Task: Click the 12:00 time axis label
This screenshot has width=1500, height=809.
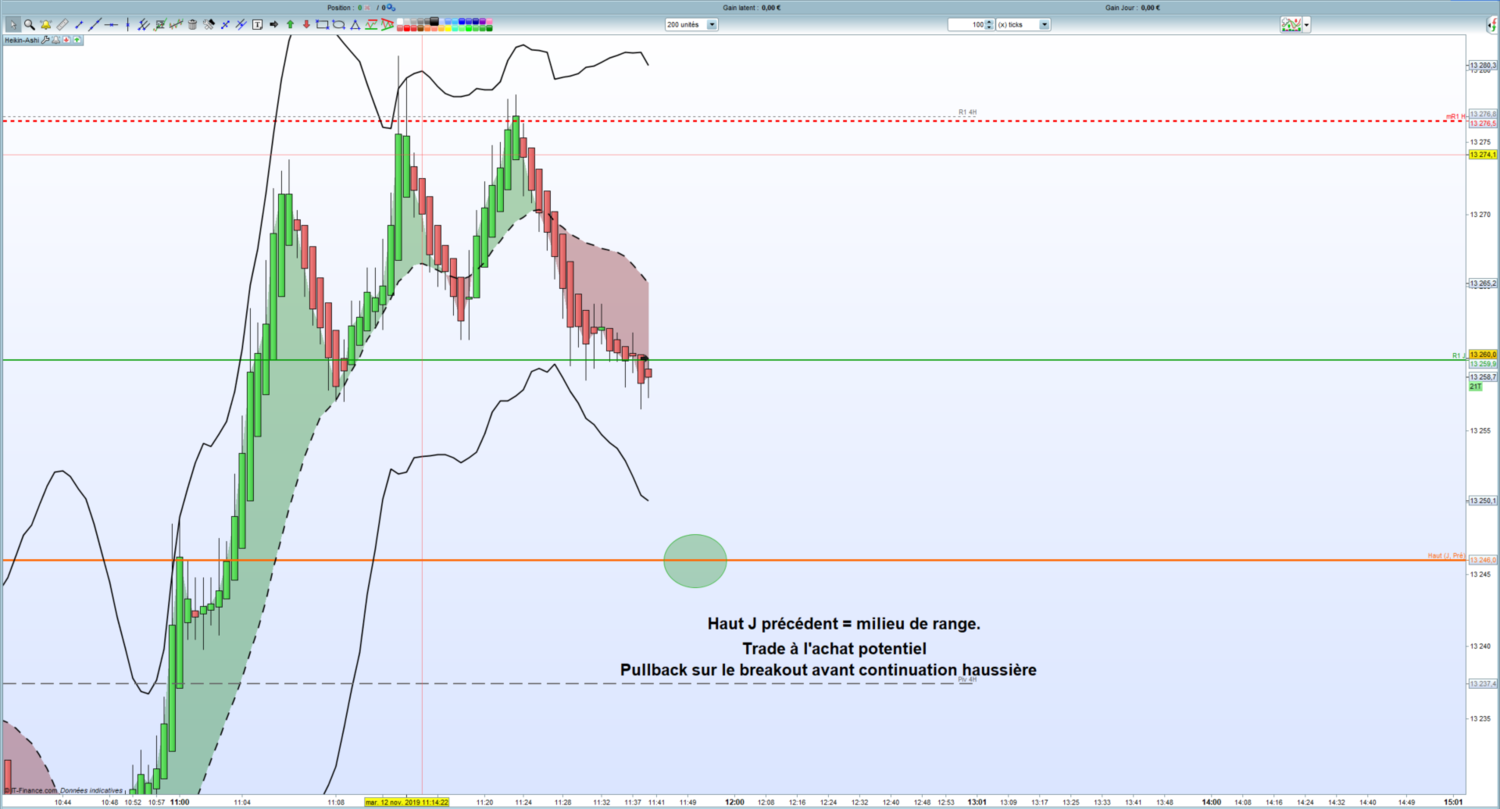Action: coord(734,802)
